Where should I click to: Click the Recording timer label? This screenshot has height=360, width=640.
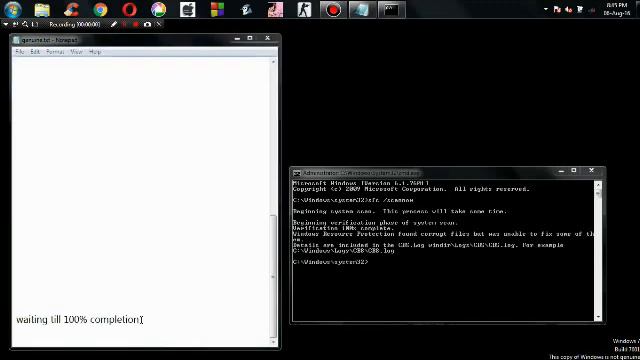point(74,24)
